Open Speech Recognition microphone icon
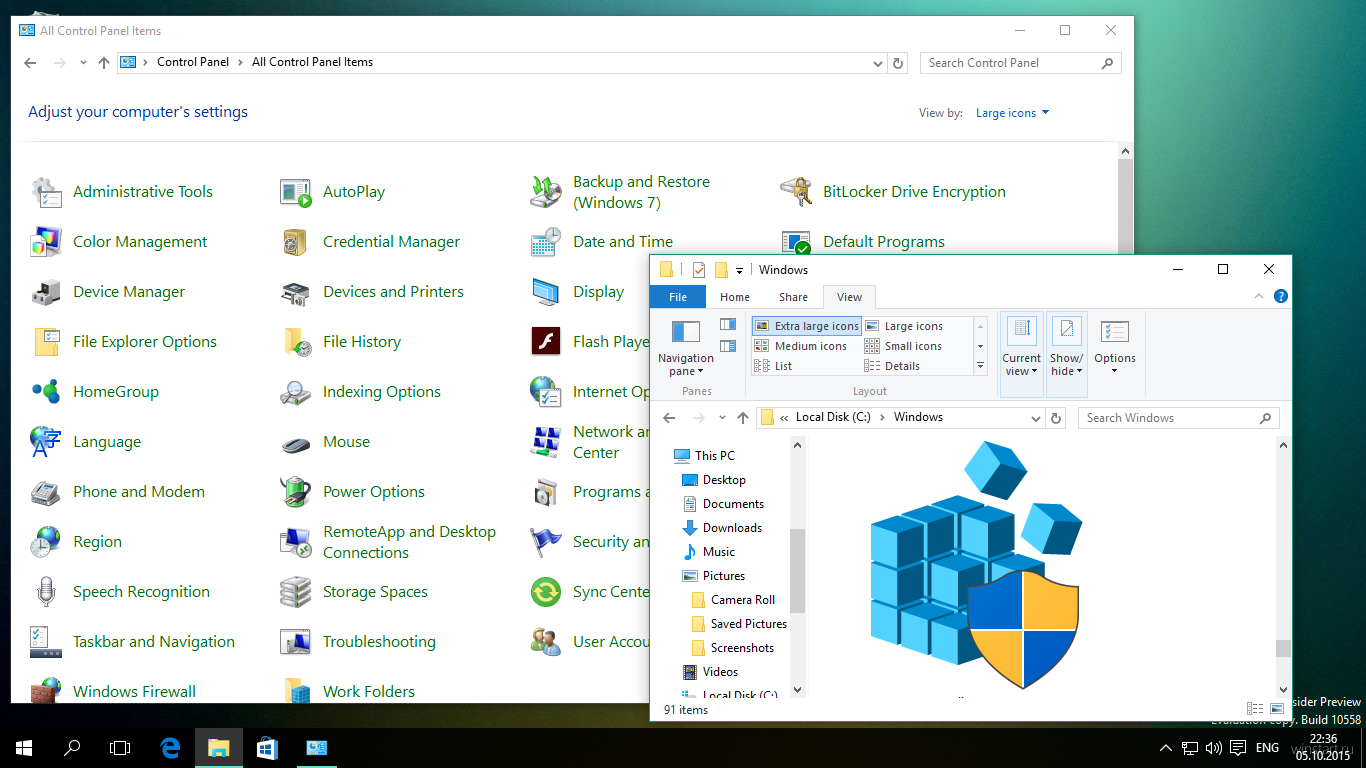 tap(46, 592)
